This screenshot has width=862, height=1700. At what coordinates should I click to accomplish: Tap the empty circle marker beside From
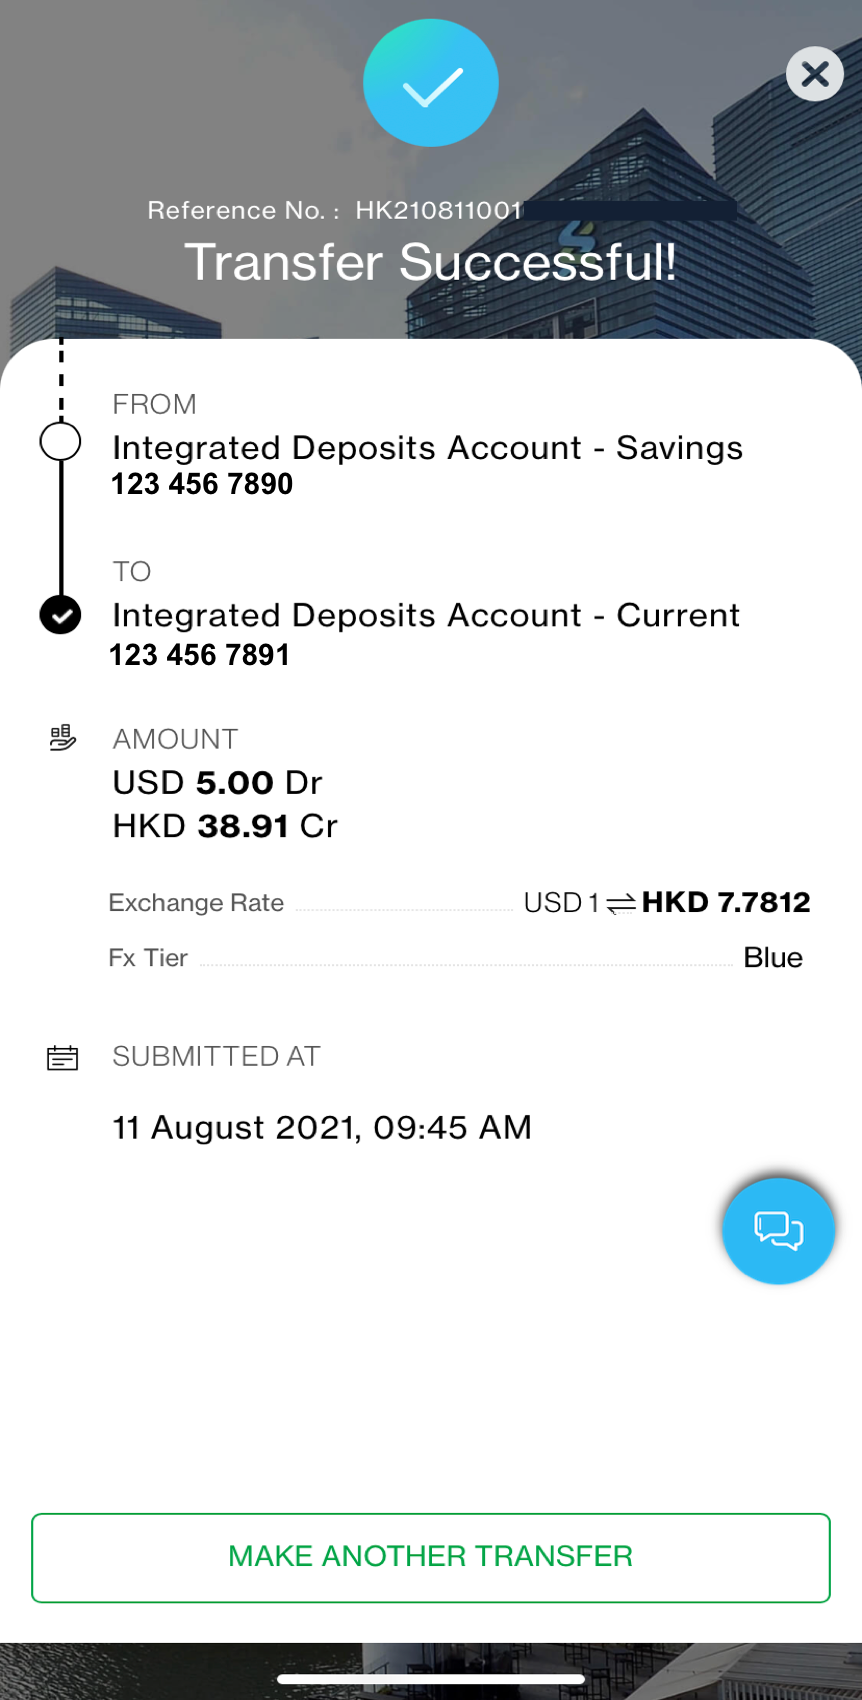coord(60,441)
